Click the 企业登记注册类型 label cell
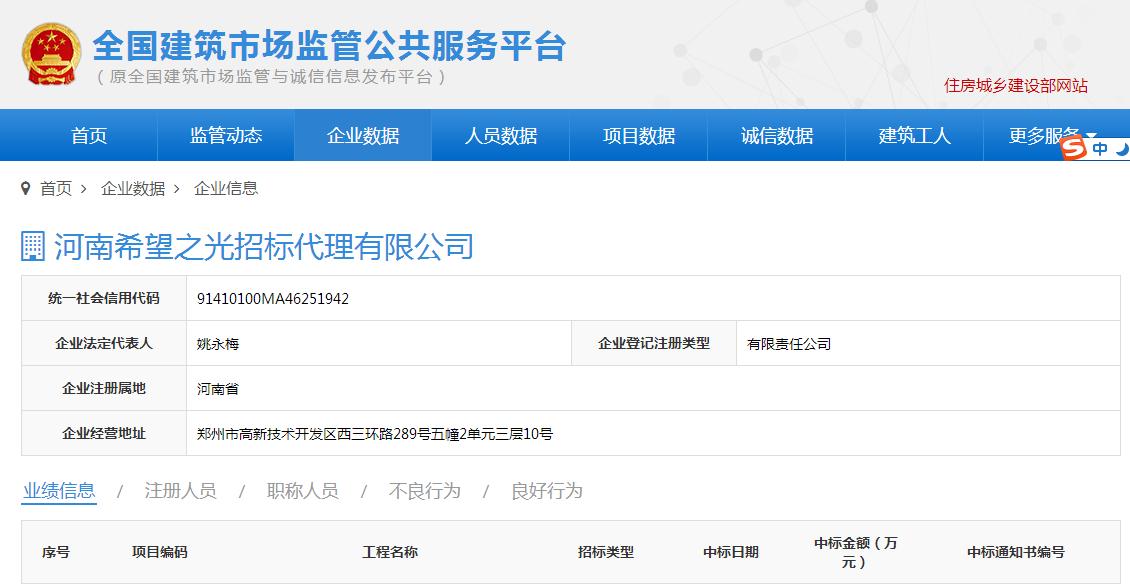This screenshot has width=1130, height=584. (x=654, y=343)
